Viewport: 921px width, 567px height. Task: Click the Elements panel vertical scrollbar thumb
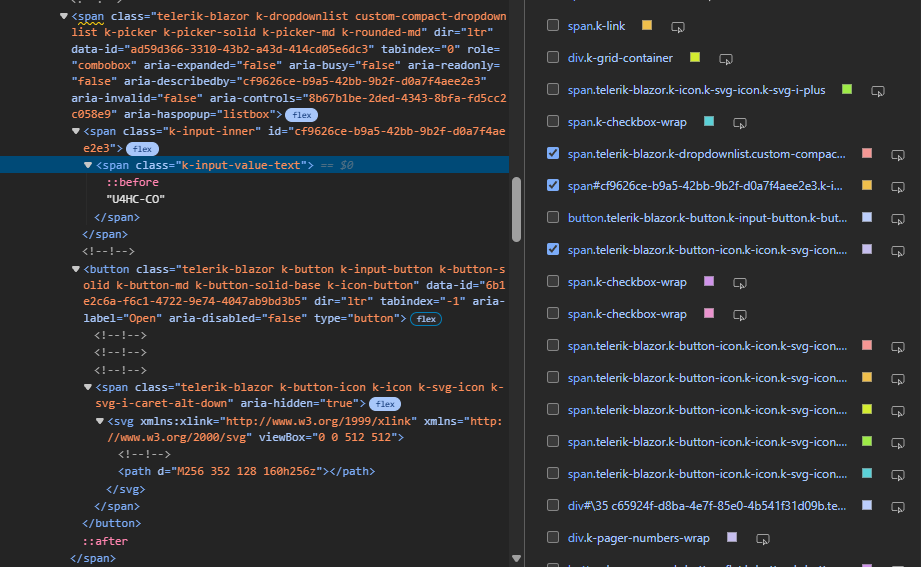tap(517, 208)
